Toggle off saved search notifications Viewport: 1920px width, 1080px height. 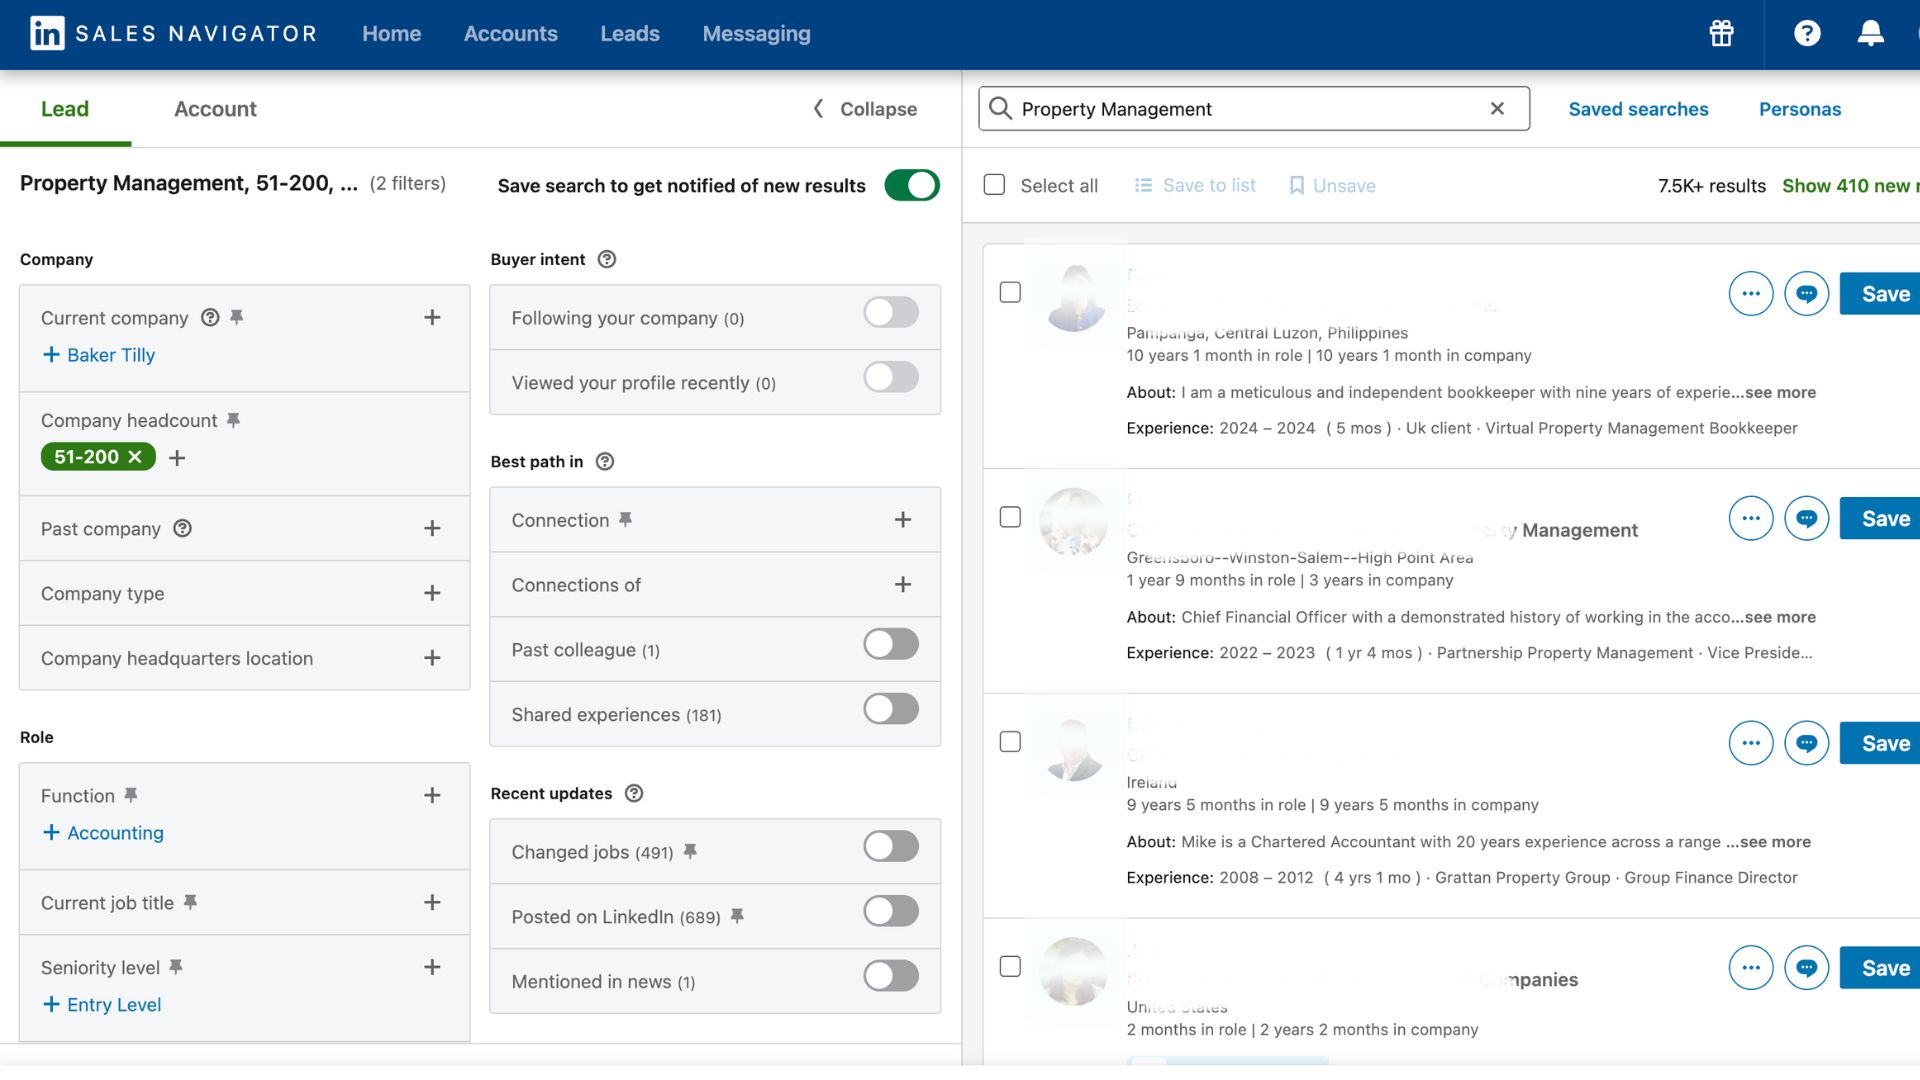tap(911, 185)
